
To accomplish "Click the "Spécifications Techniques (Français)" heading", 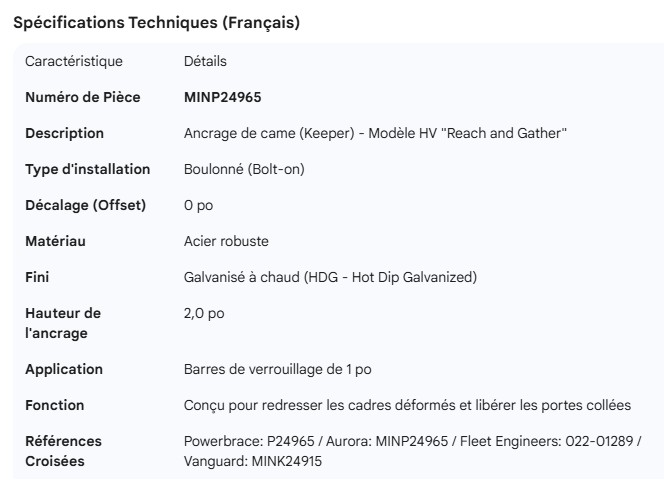I will [156, 23].
